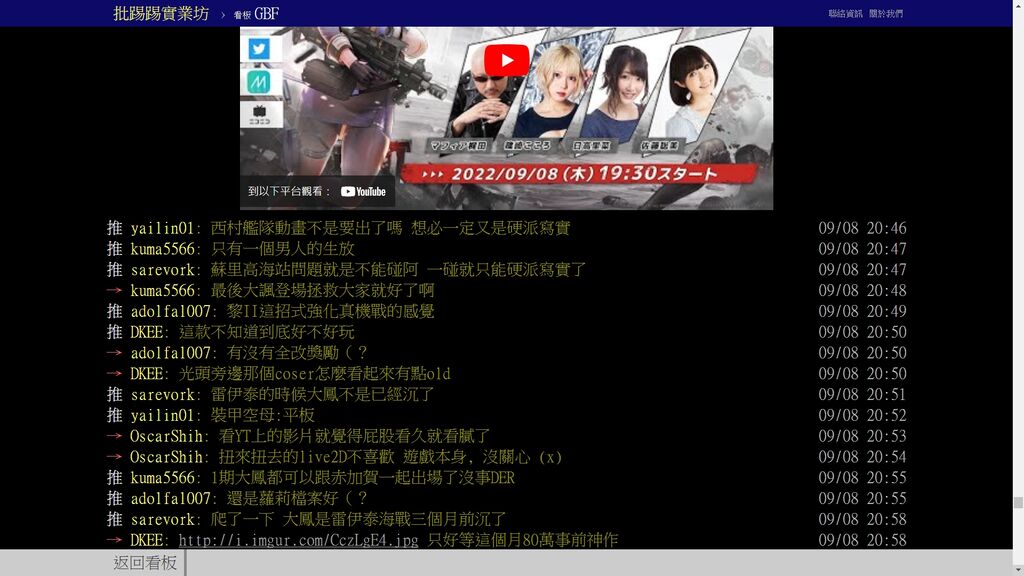Click the timestamp 09/08 20:53
This screenshot has width=1024, height=576.
click(x=862, y=436)
